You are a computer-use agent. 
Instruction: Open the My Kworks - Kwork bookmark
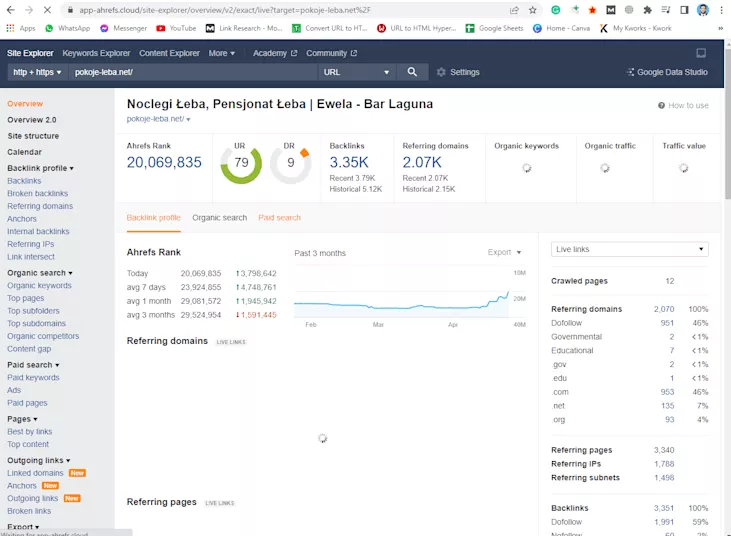(635, 28)
